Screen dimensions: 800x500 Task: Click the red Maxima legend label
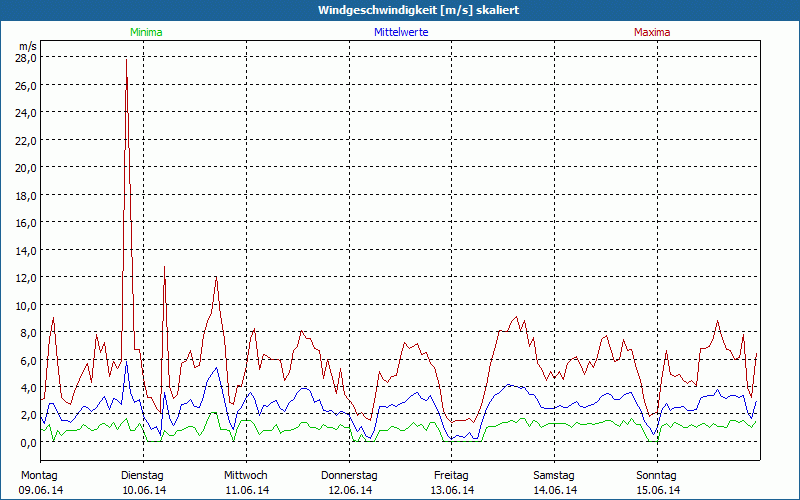click(652, 32)
